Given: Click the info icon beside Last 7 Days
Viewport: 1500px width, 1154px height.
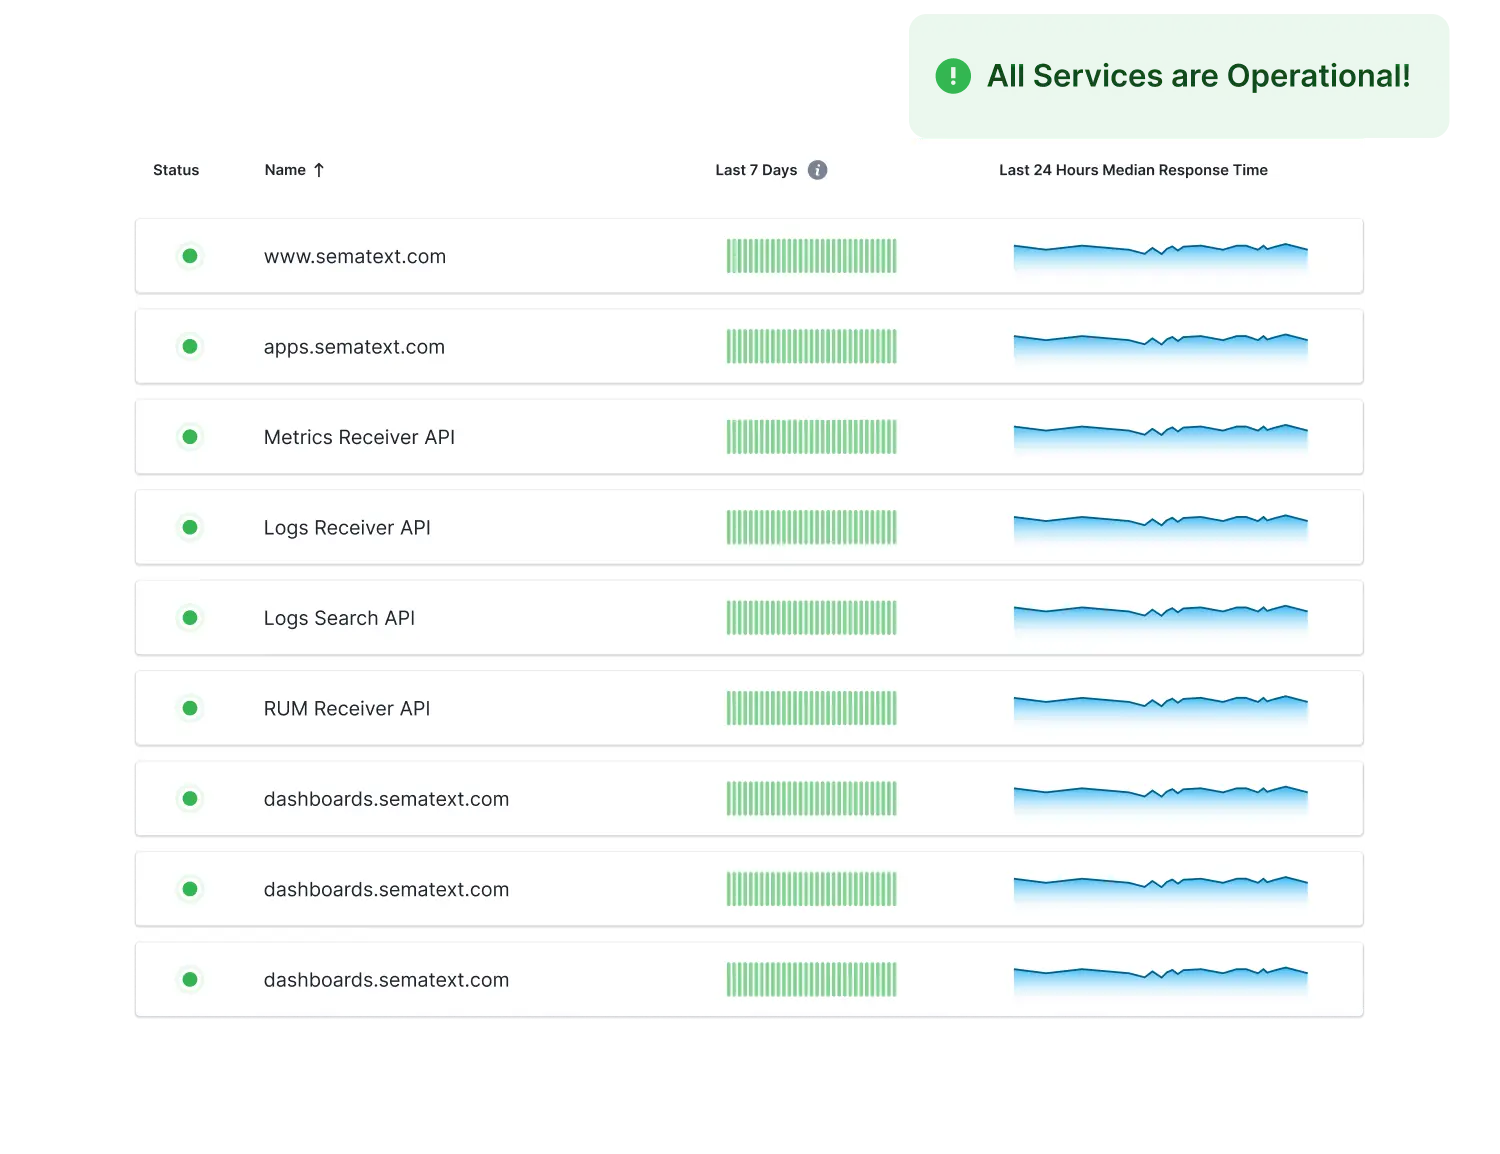Looking at the screenshot, I should click(817, 170).
